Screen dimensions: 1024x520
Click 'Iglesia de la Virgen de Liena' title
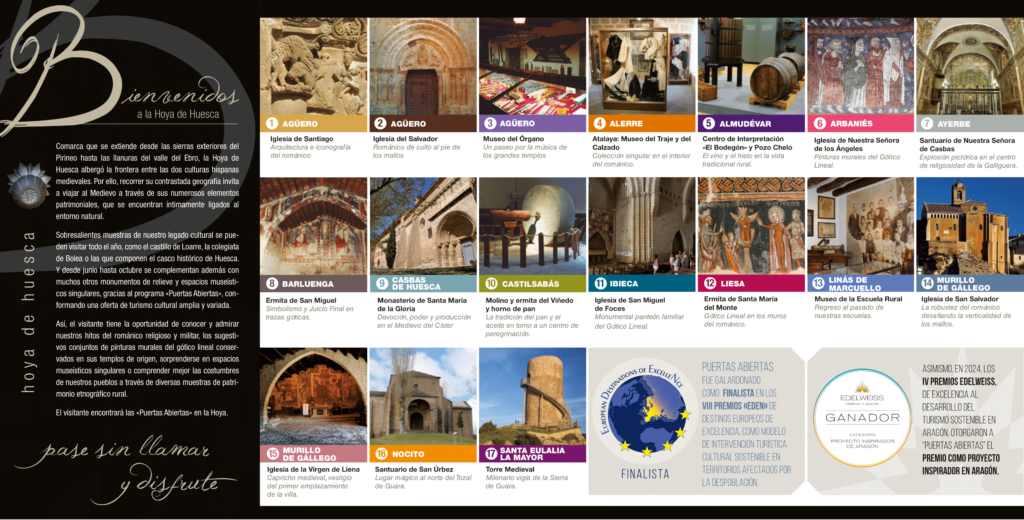(x=313, y=470)
